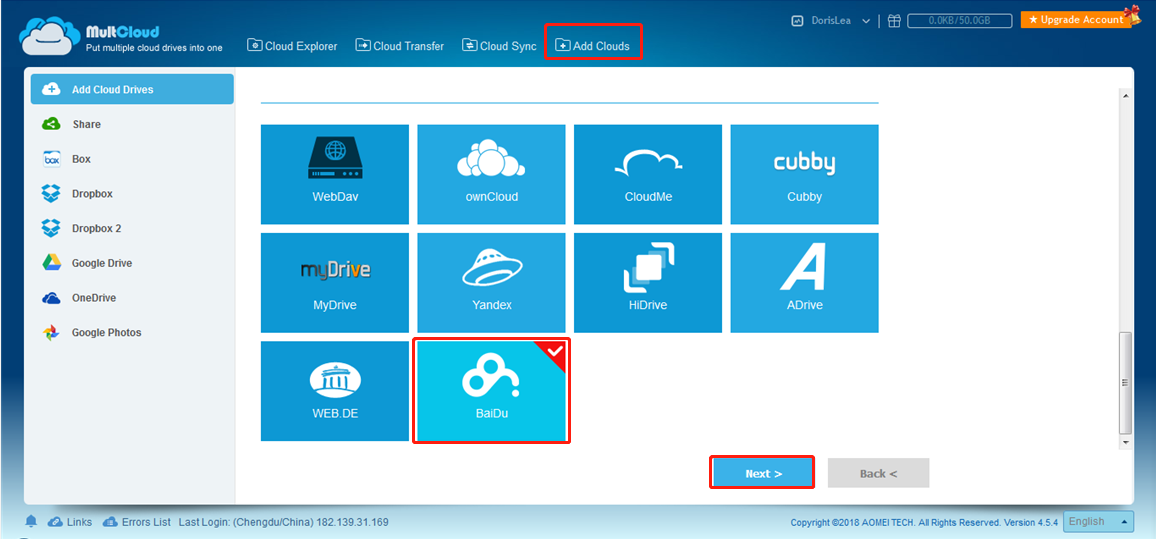1156x539 pixels.
Task: Select the BaiDu cloud tile
Action: [491, 391]
